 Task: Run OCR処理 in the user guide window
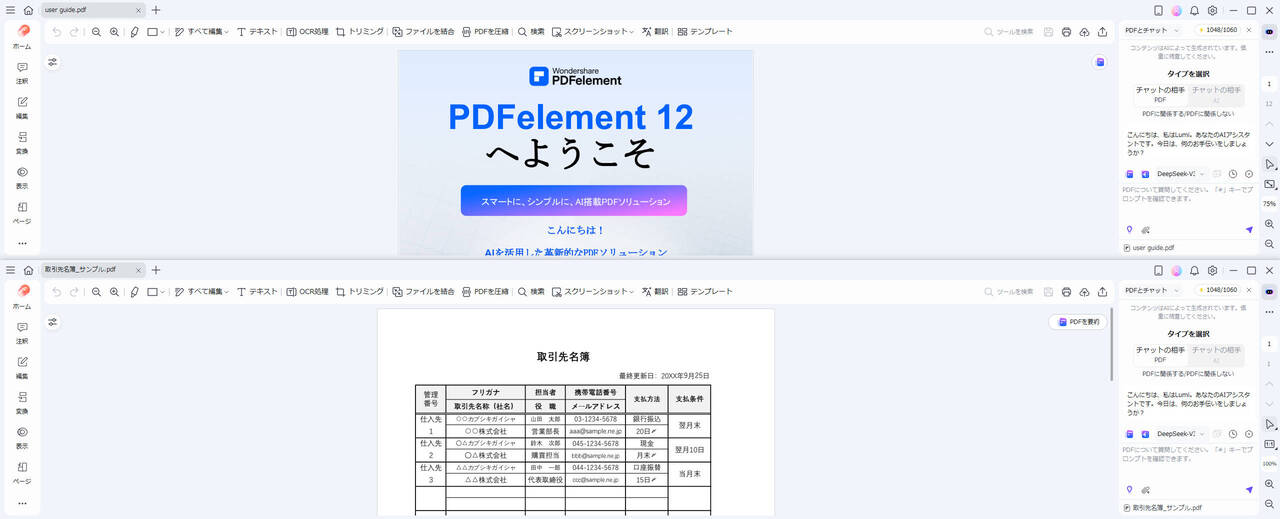[x=307, y=32]
